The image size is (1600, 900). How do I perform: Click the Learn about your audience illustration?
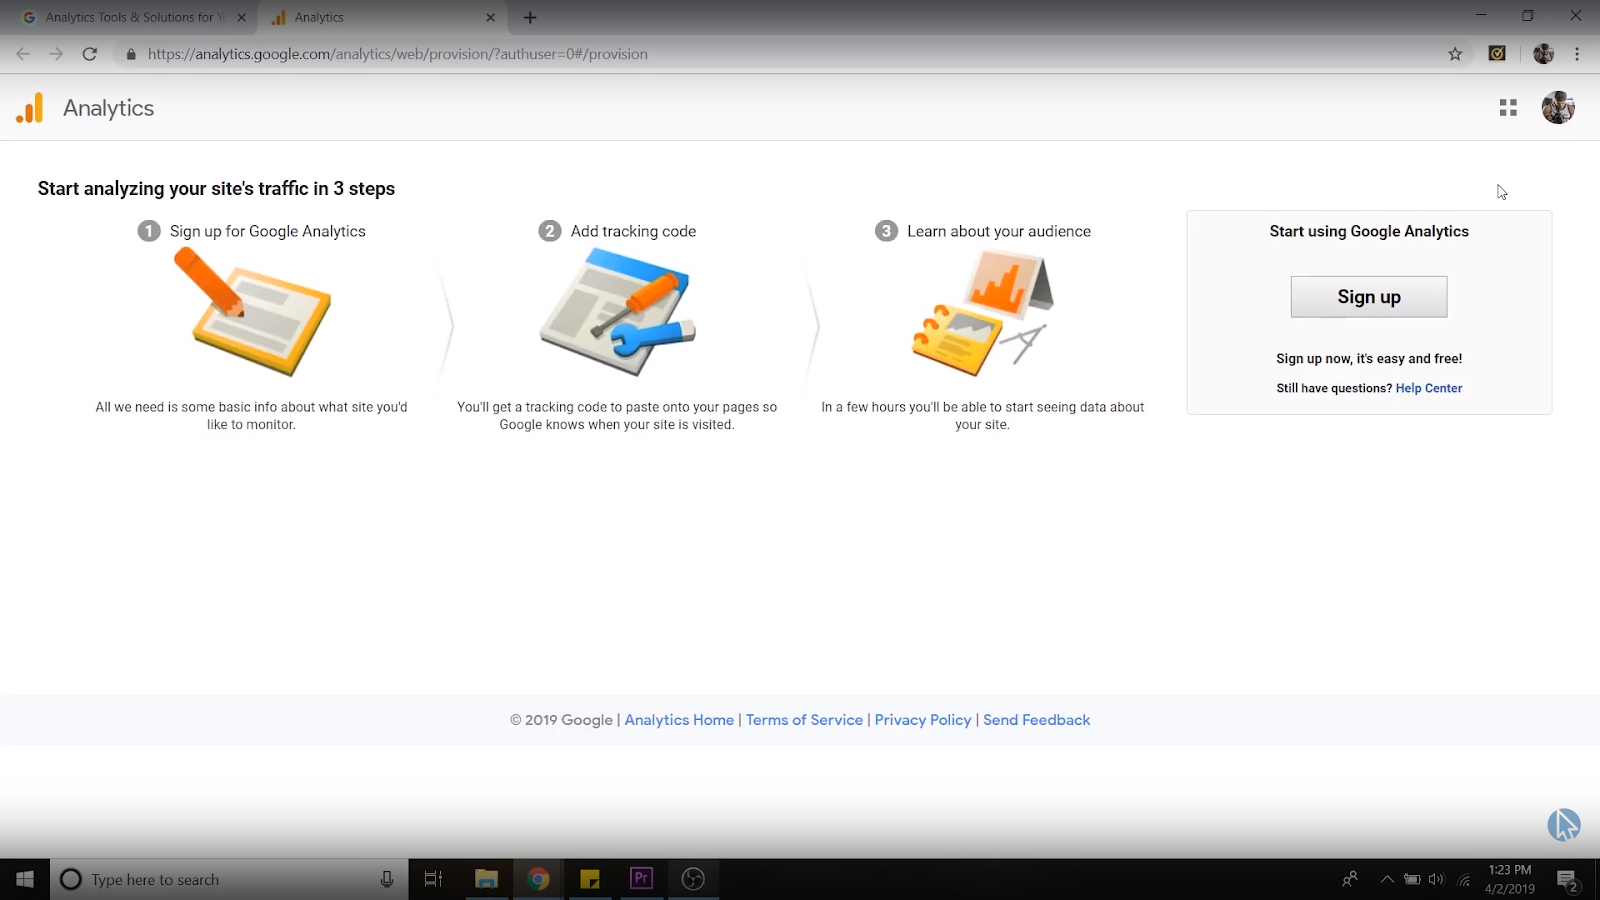[983, 312]
